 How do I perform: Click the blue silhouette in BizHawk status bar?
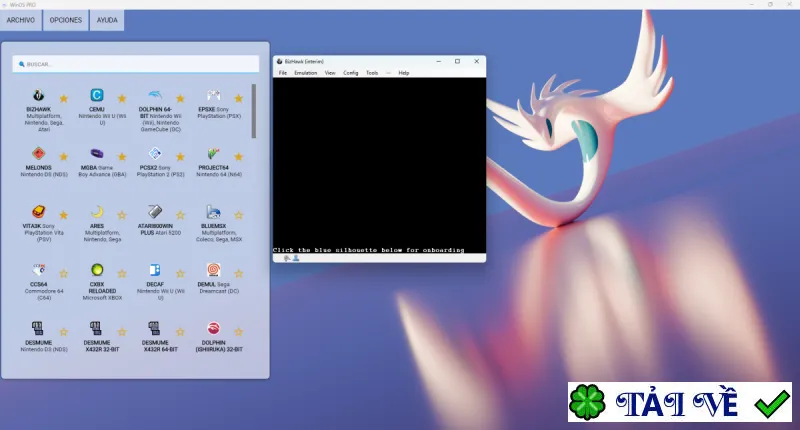[296, 259]
